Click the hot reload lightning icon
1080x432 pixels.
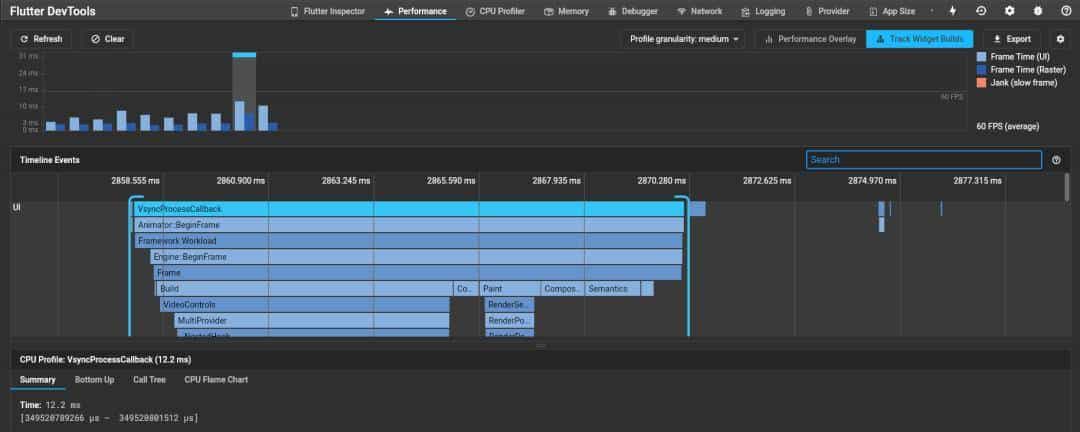click(952, 11)
